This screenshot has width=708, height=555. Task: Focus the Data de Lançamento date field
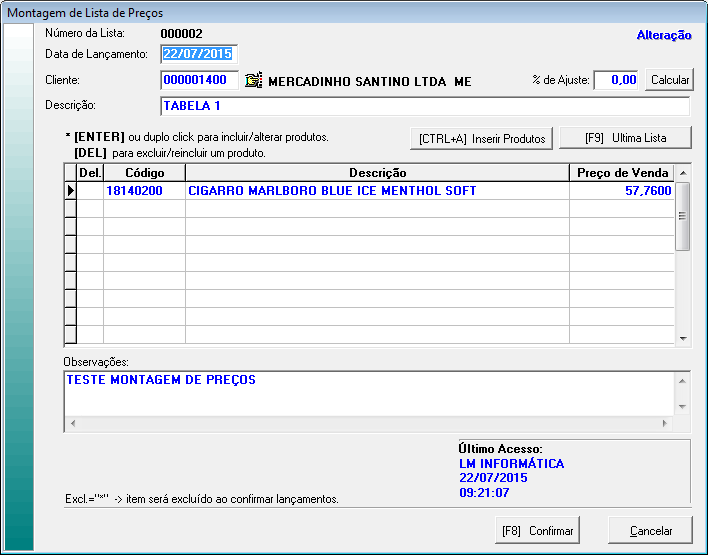(x=197, y=54)
